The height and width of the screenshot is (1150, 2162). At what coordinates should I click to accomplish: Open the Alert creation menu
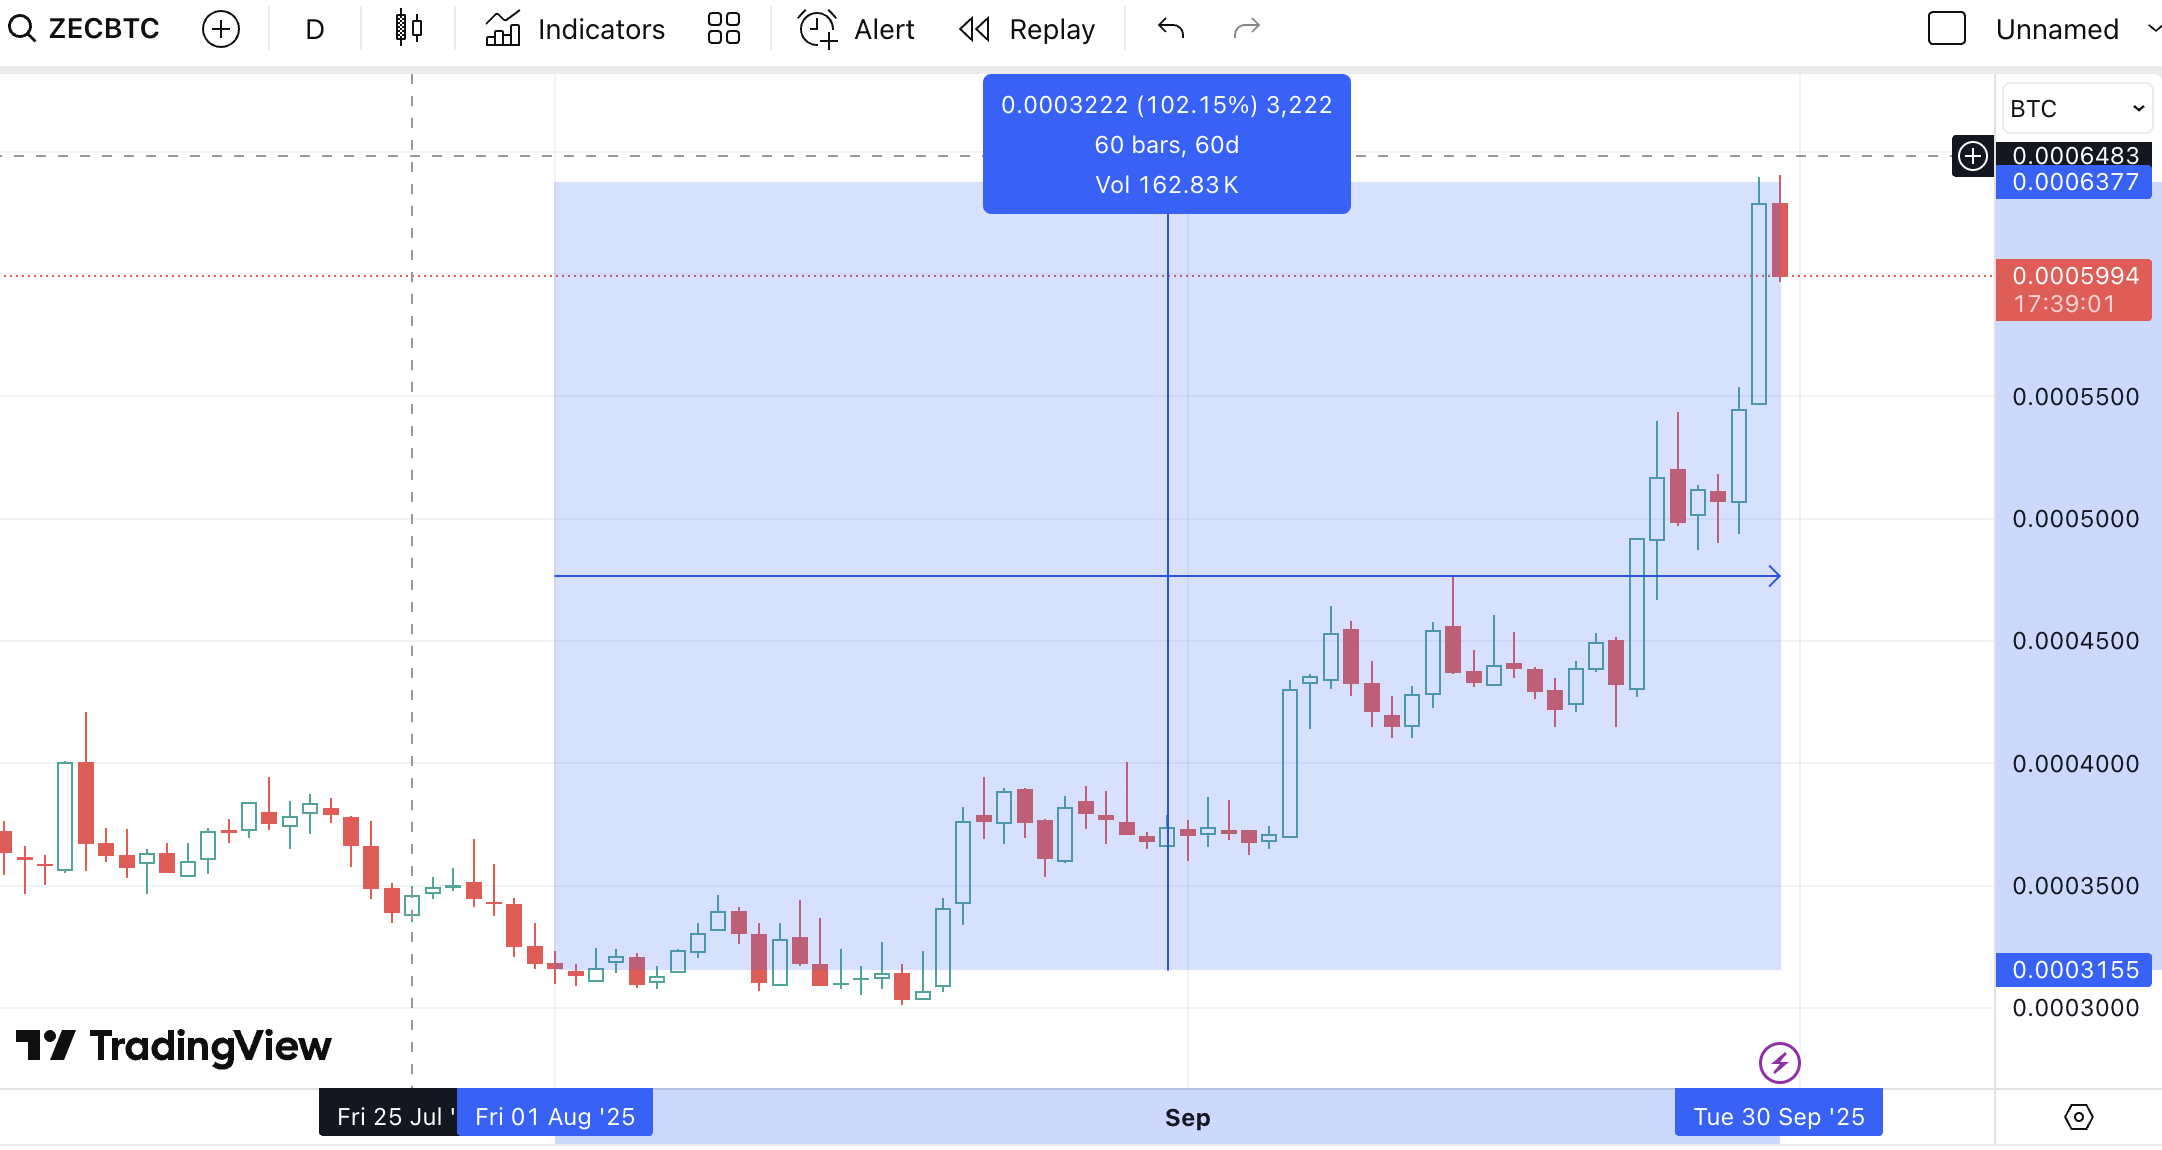click(855, 28)
